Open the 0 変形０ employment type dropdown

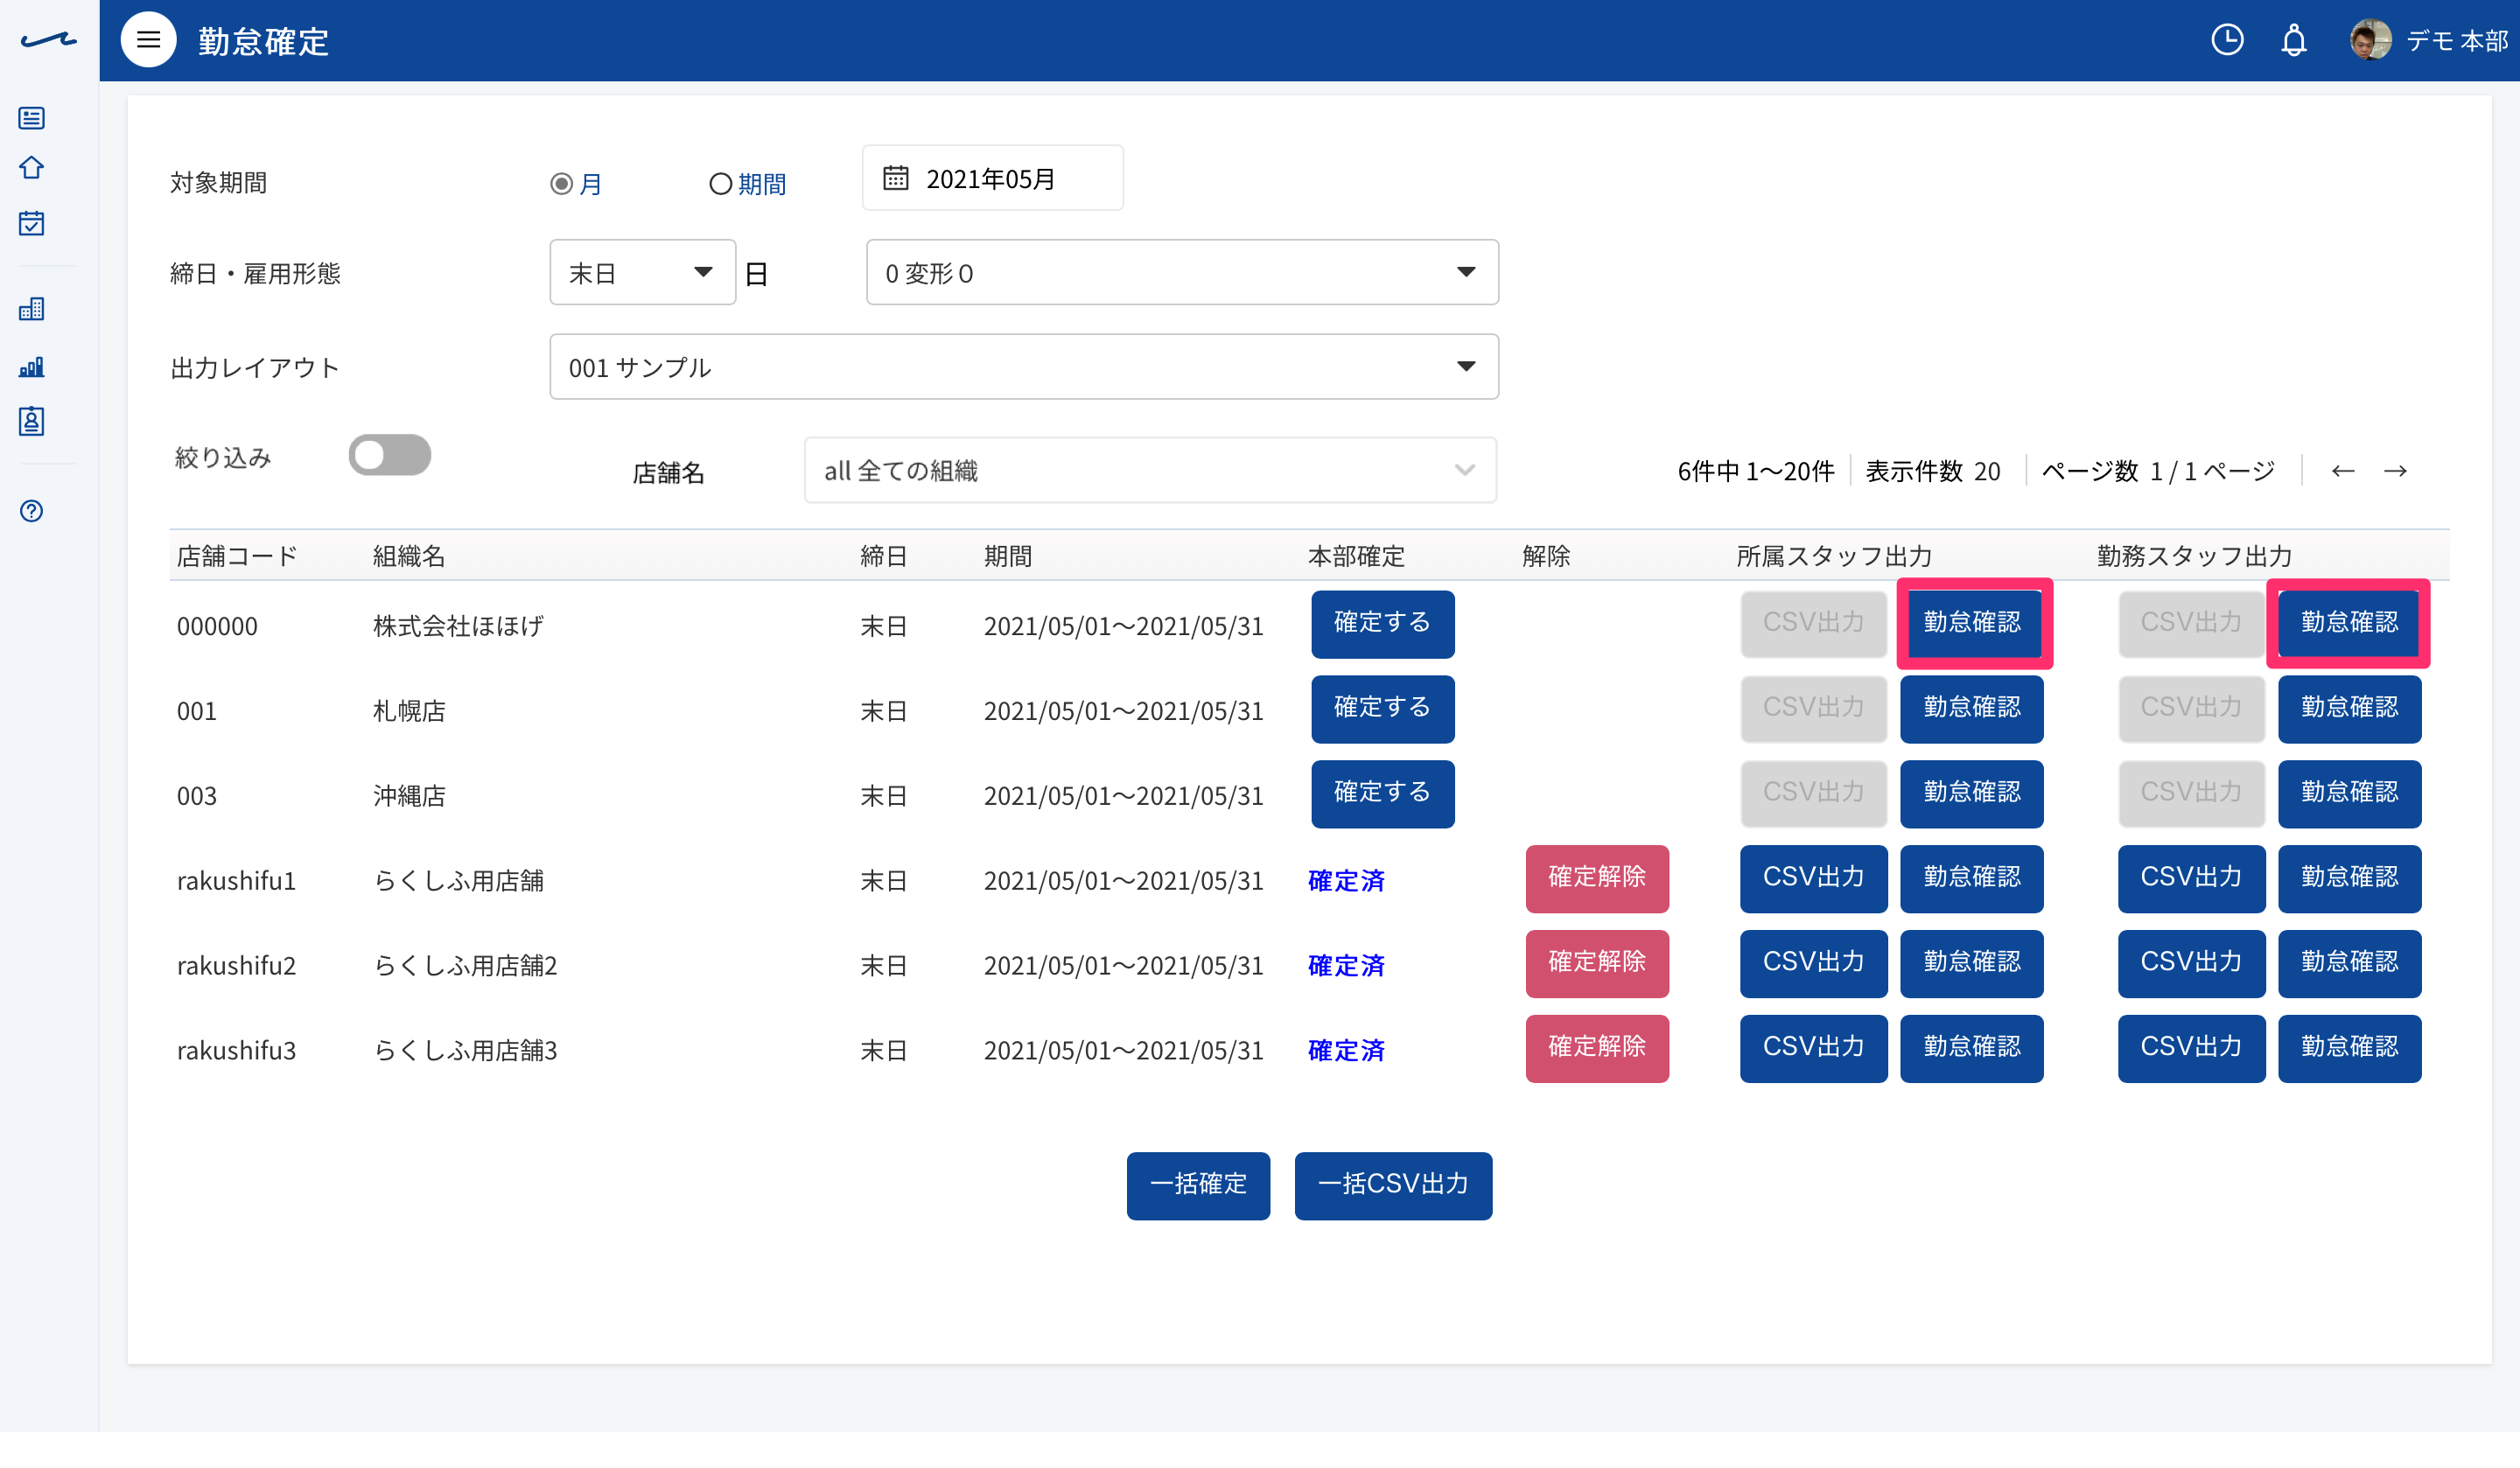tap(1182, 272)
